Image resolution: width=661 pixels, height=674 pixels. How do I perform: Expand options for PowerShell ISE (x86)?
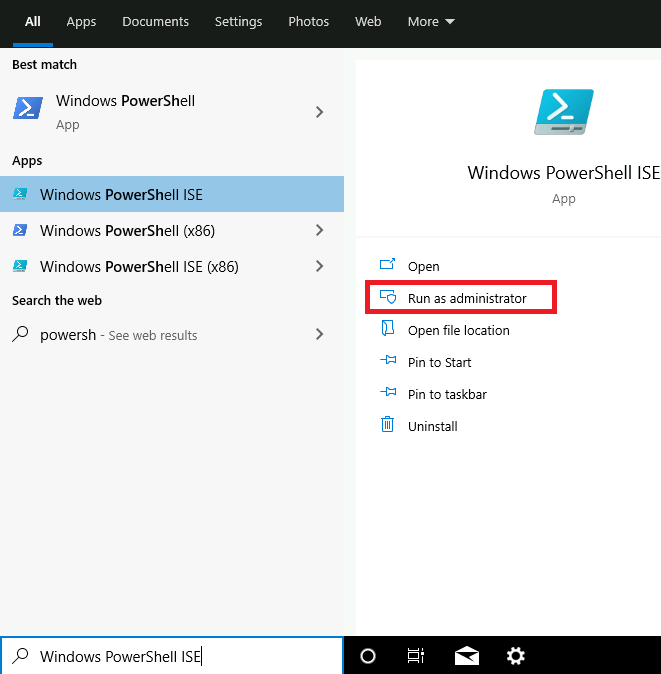pos(319,266)
